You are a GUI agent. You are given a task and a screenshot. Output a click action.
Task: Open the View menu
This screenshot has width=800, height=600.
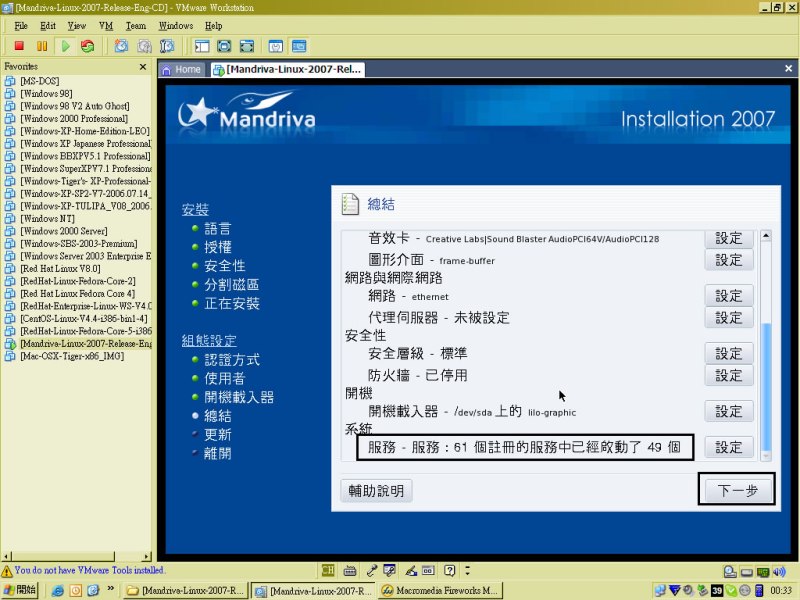(77, 26)
